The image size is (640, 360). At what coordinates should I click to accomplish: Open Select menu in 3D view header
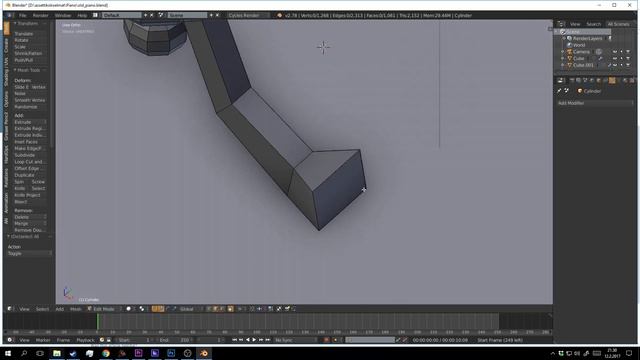(42, 309)
